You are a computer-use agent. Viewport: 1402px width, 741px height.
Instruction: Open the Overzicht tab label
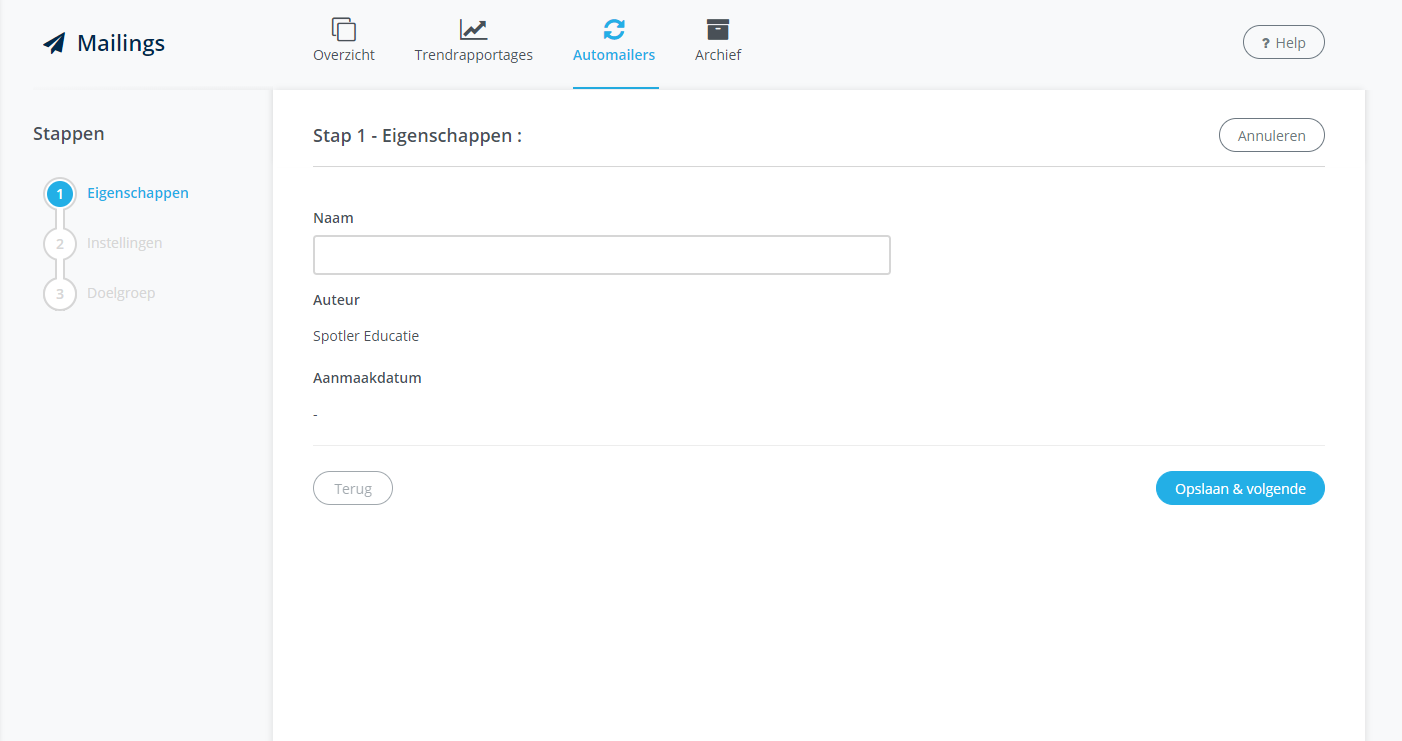point(344,55)
